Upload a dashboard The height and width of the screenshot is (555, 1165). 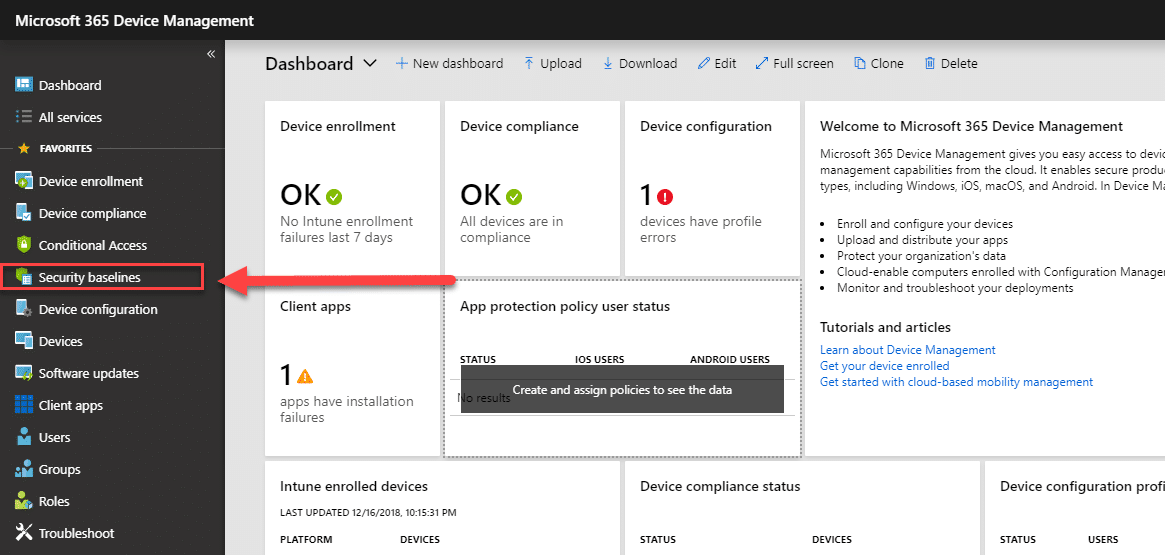pyautogui.click(x=553, y=63)
